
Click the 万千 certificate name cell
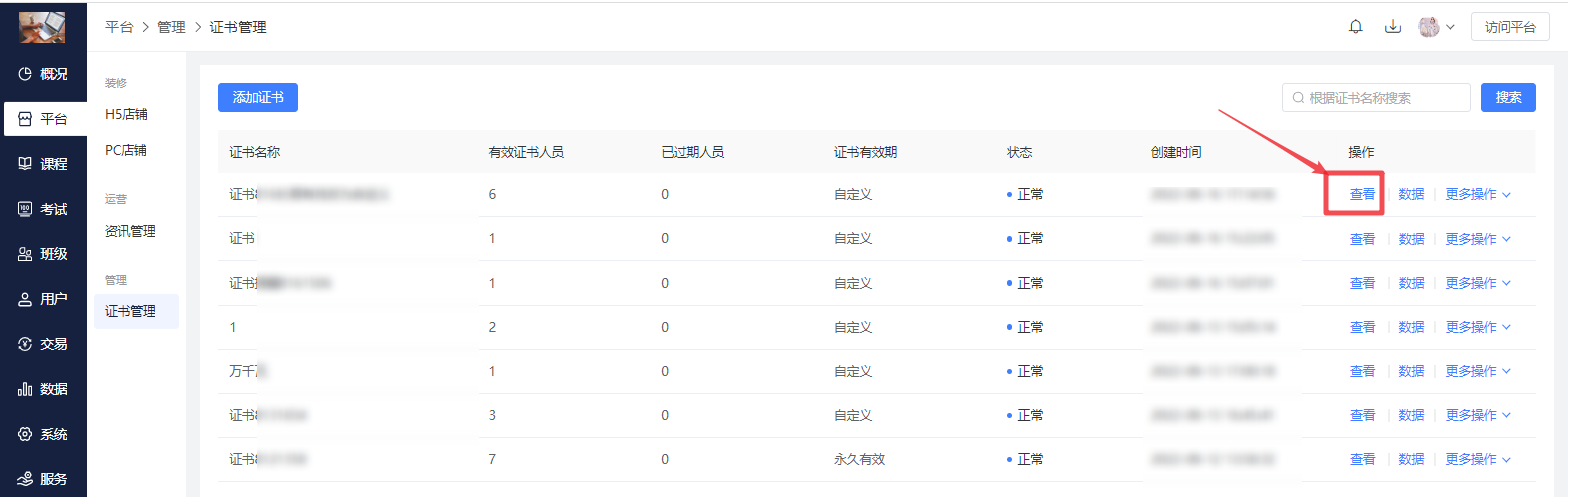[248, 371]
